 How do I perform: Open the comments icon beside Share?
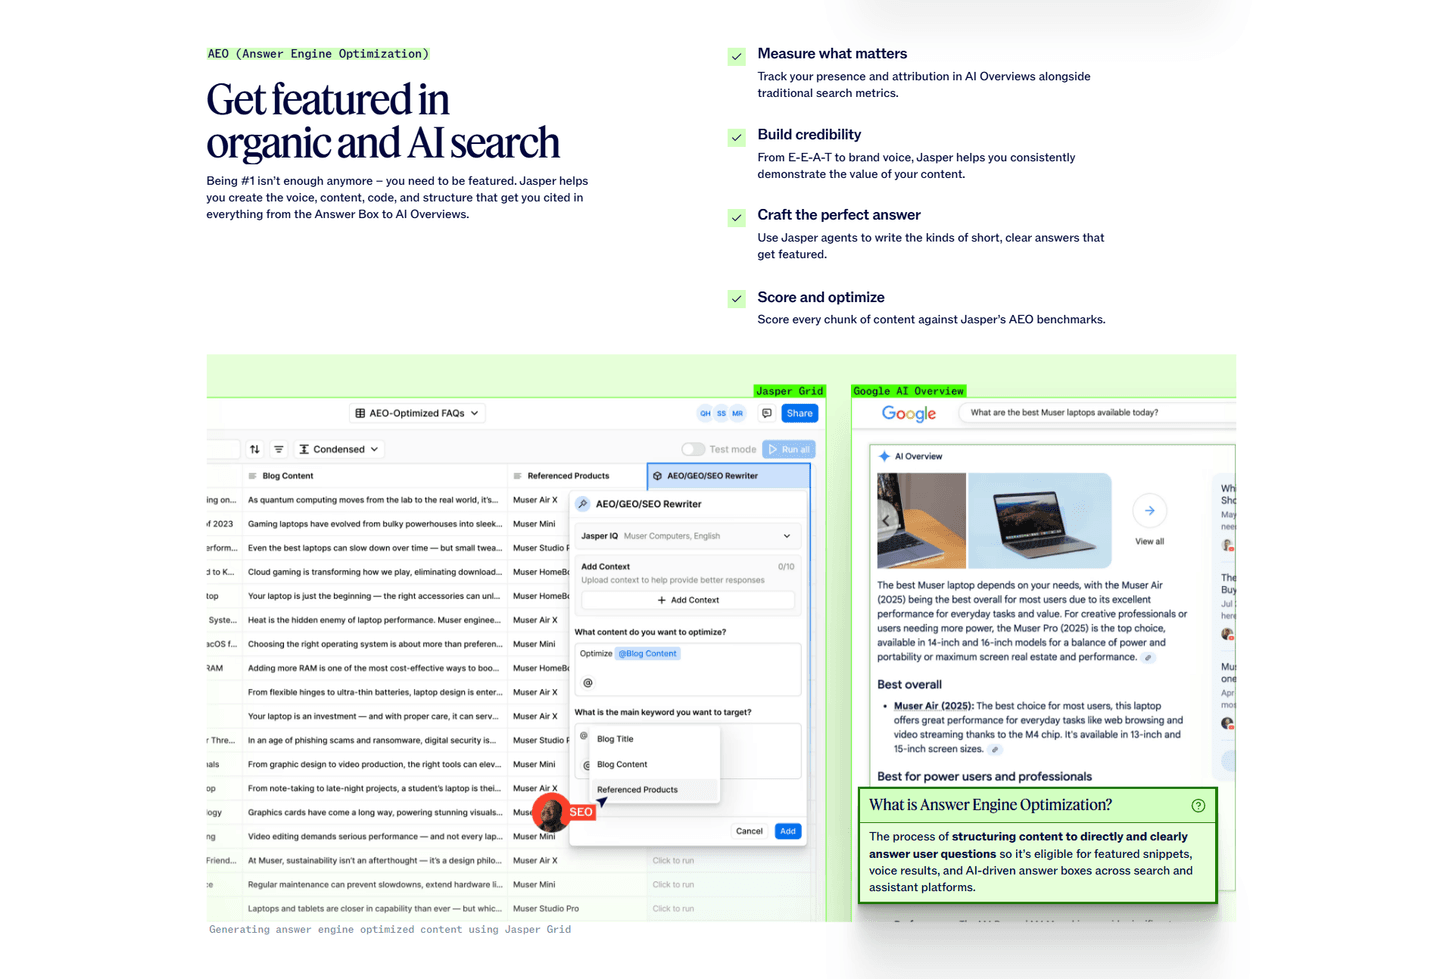click(767, 413)
